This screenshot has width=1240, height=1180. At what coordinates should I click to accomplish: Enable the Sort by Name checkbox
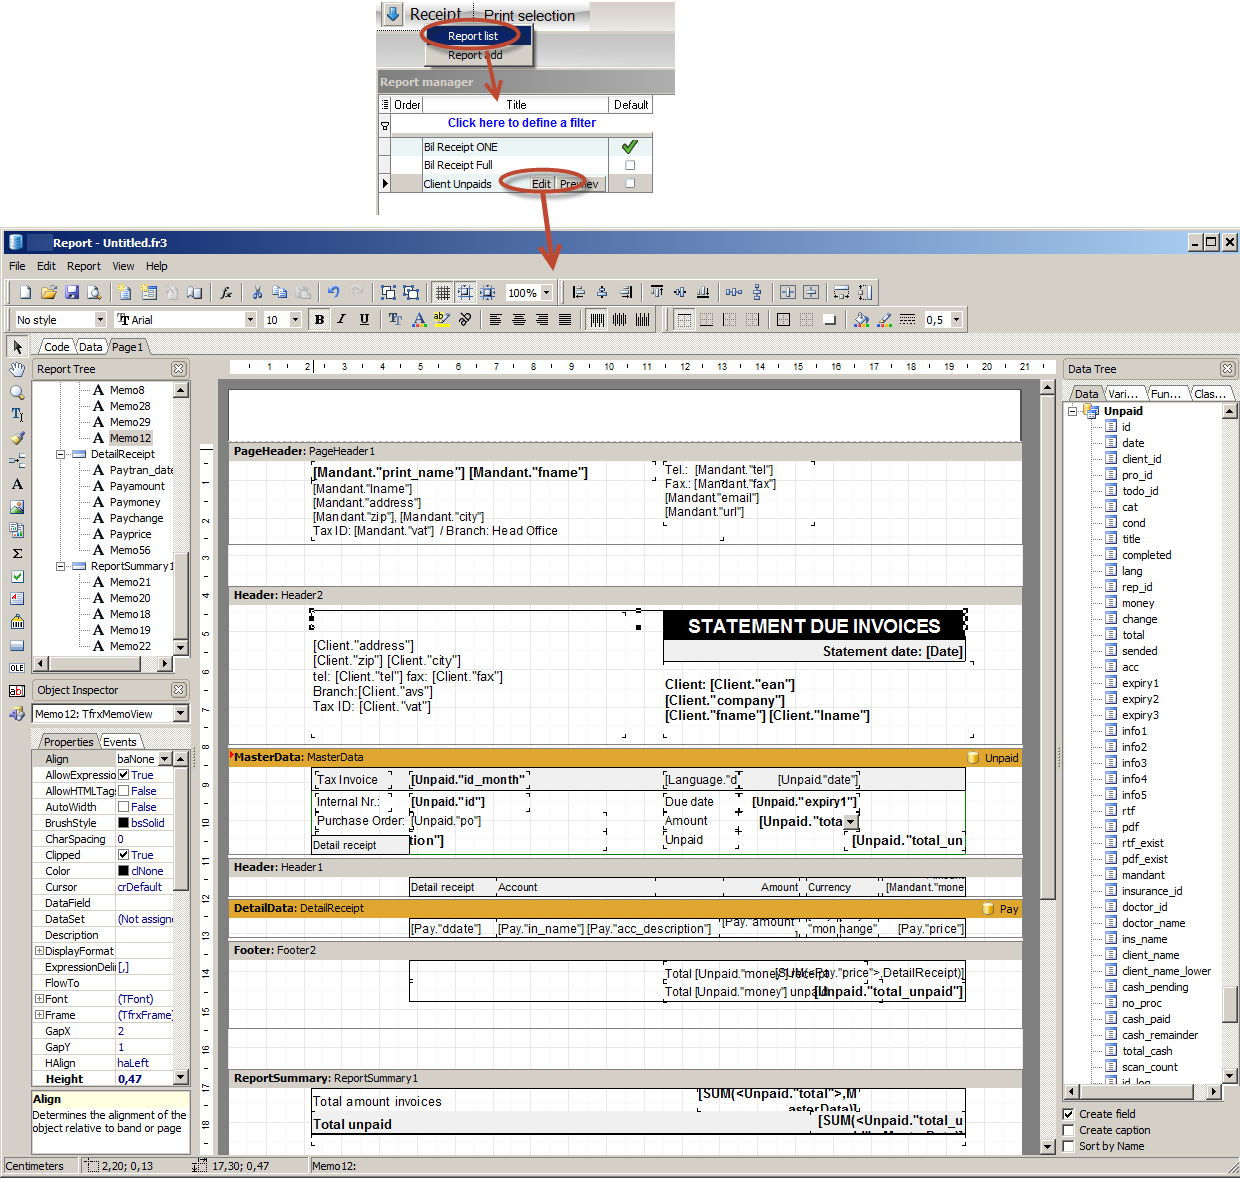pyautogui.click(x=1069, y=1146)
